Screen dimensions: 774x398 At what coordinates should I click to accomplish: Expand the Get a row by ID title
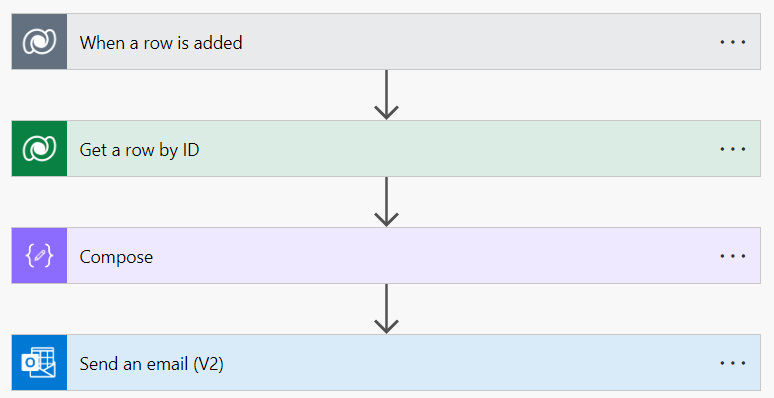pos(139,150)
